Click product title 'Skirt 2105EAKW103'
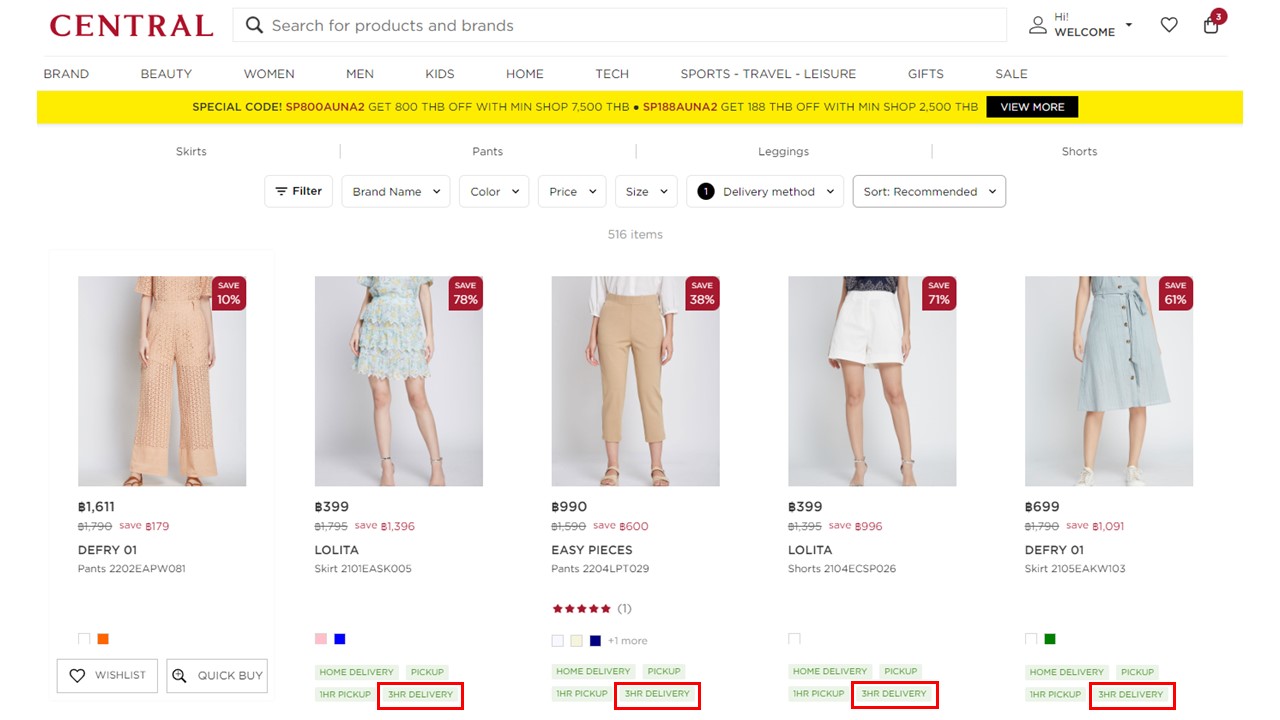 point(1075,569)
